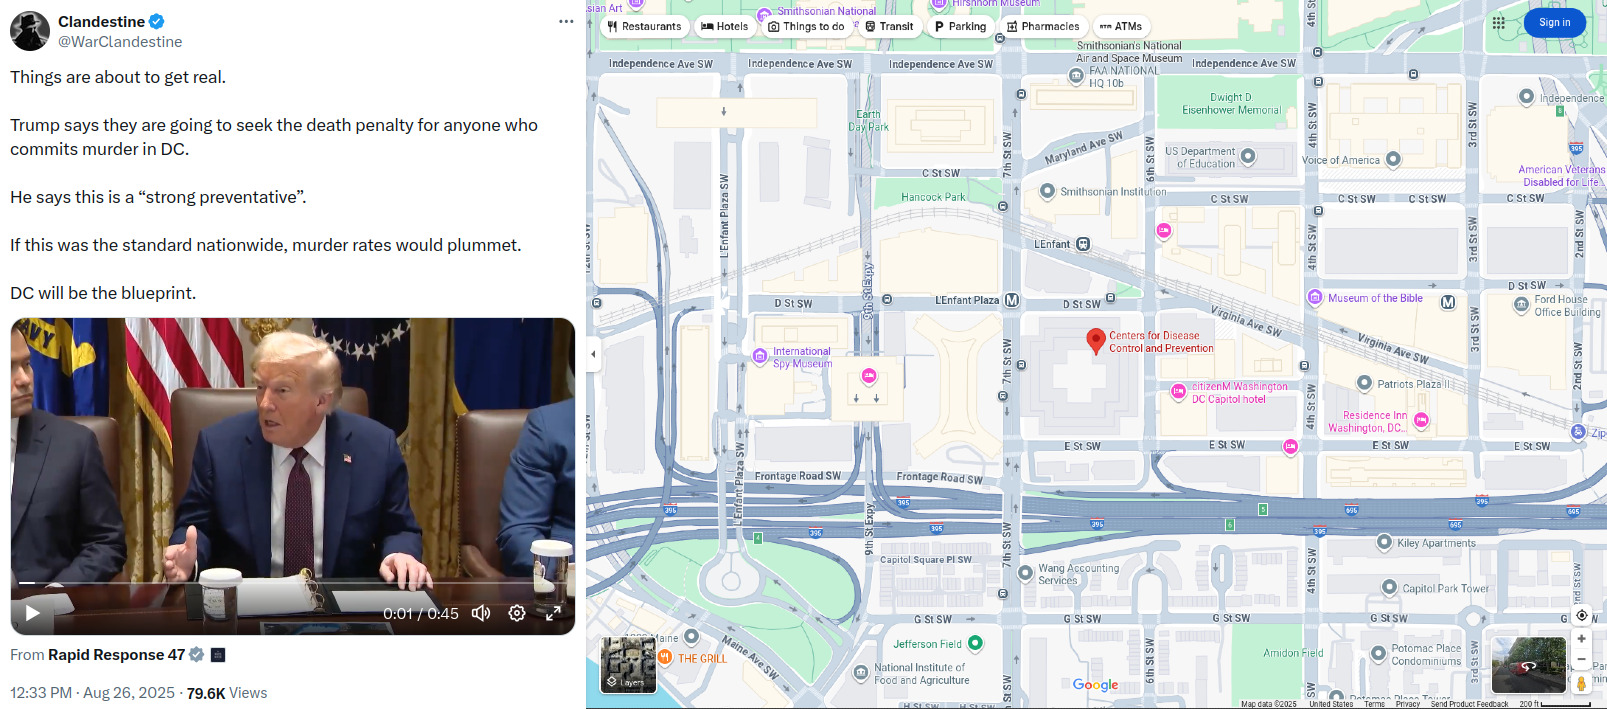Select the citizenM Washington DC Capitol hotel marker

point(1178,392)
